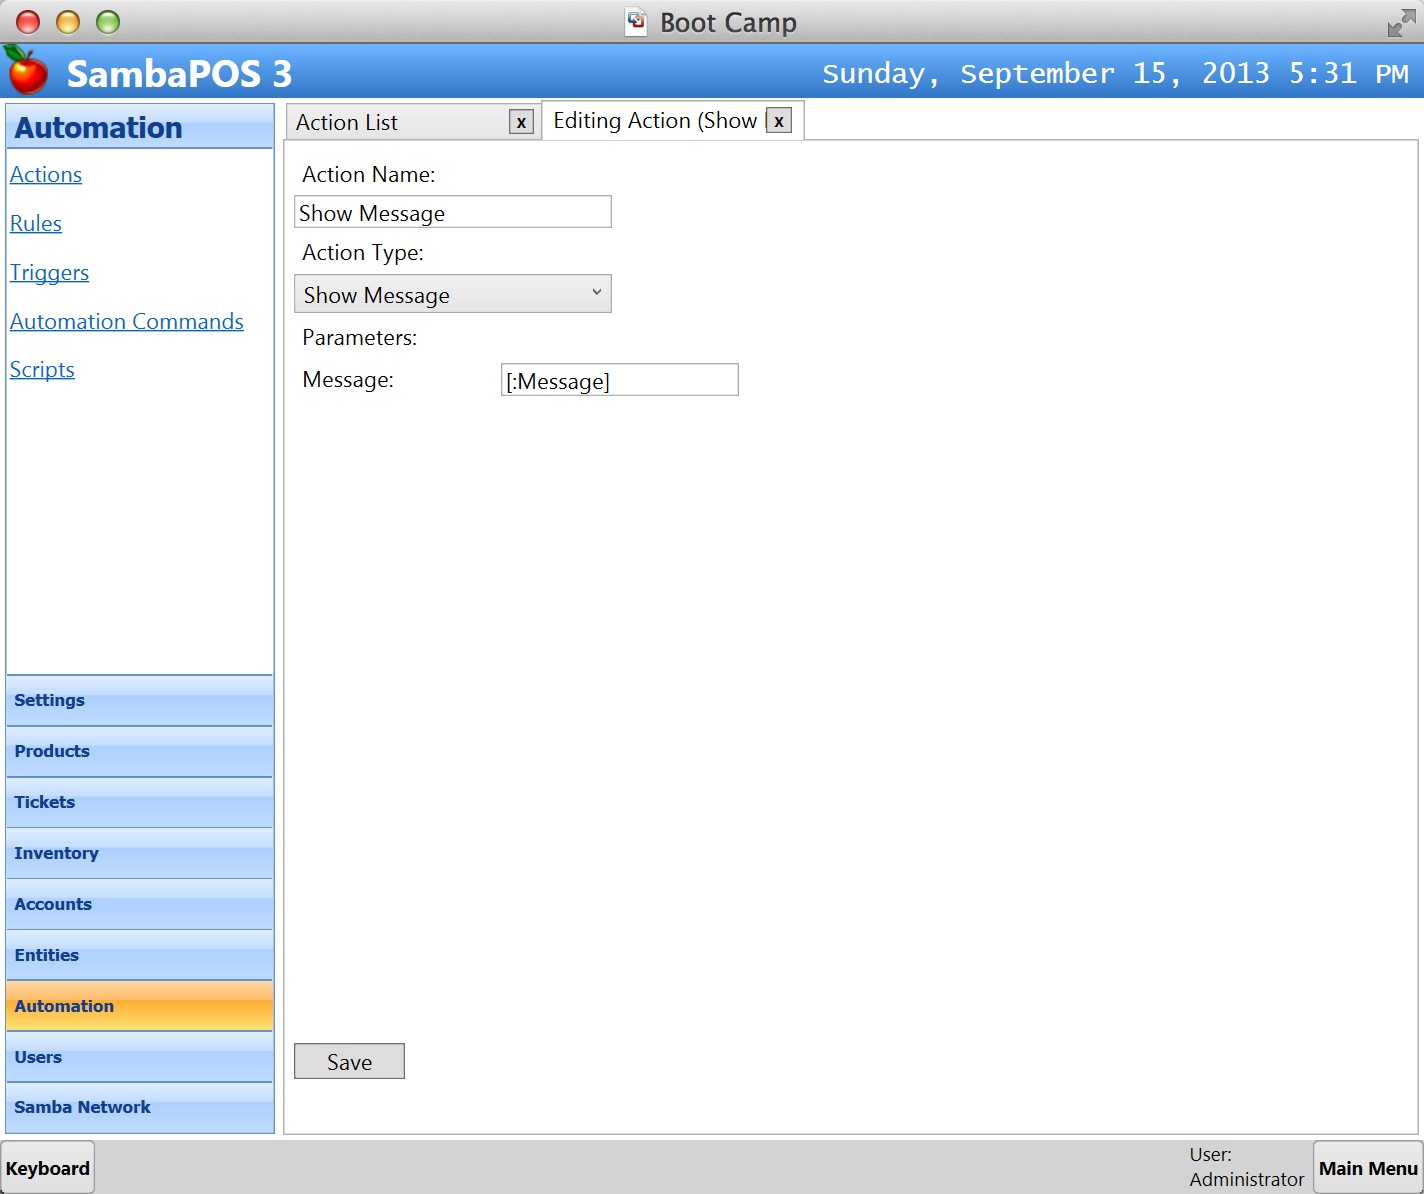The width and height of the screenshot is (1424, 1194).
Task: Show the on-screen Keyboard
Action: (x=48, y=1168)
